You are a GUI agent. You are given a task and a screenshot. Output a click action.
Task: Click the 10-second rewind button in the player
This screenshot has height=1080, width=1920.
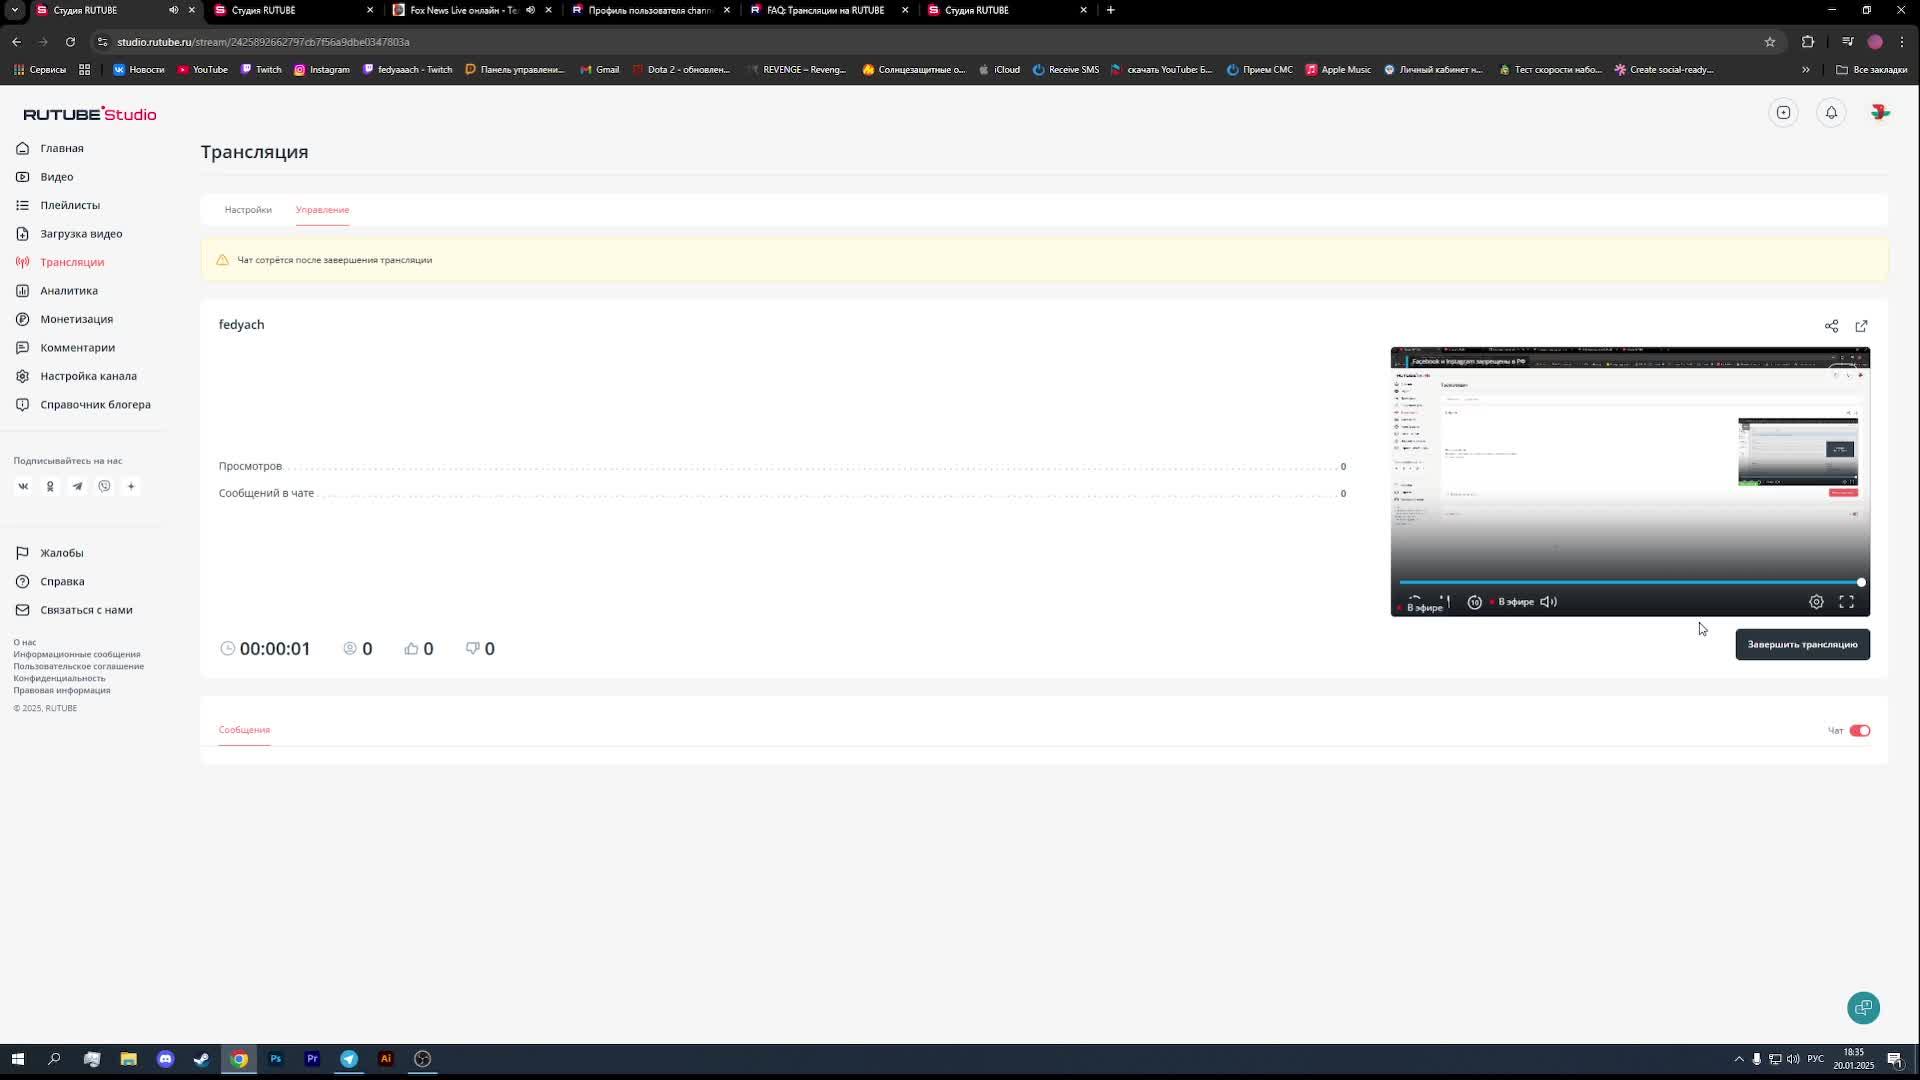click(x=1474, y=602)
